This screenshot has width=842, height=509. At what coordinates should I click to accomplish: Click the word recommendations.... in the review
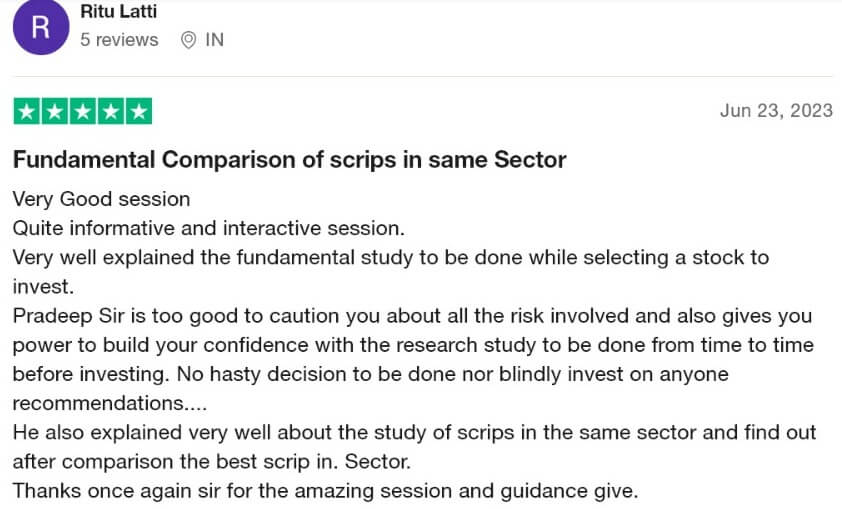pos(99,404)
